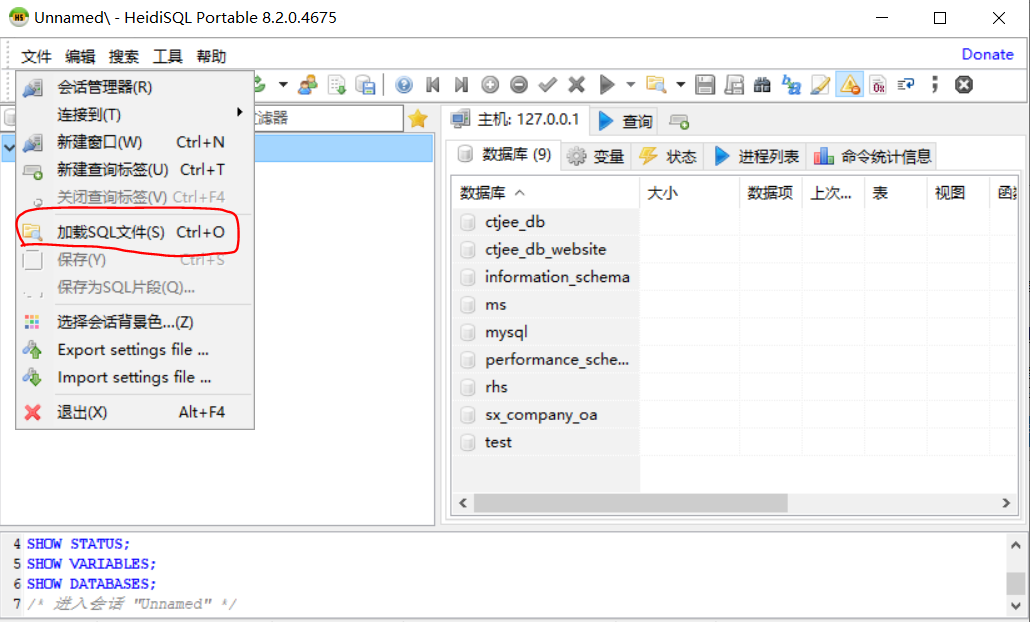Run the query with toolbar play icon

pyautogui.click(x=607, y=85)
